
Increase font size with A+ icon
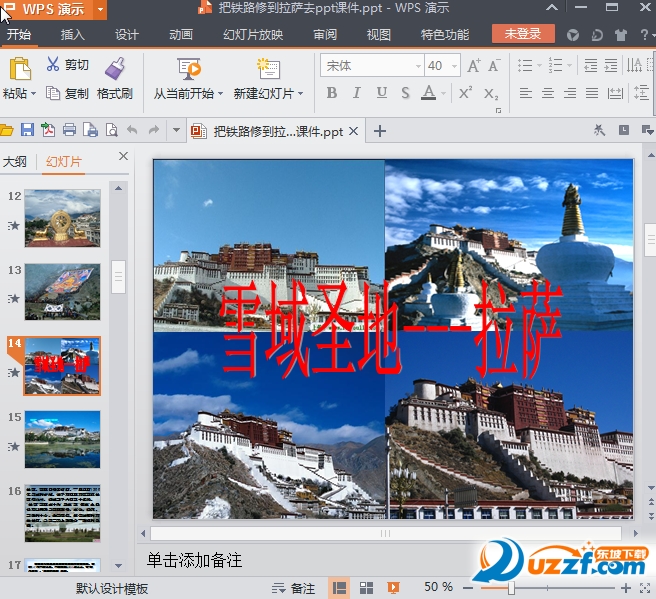click(x=474, y=66)
